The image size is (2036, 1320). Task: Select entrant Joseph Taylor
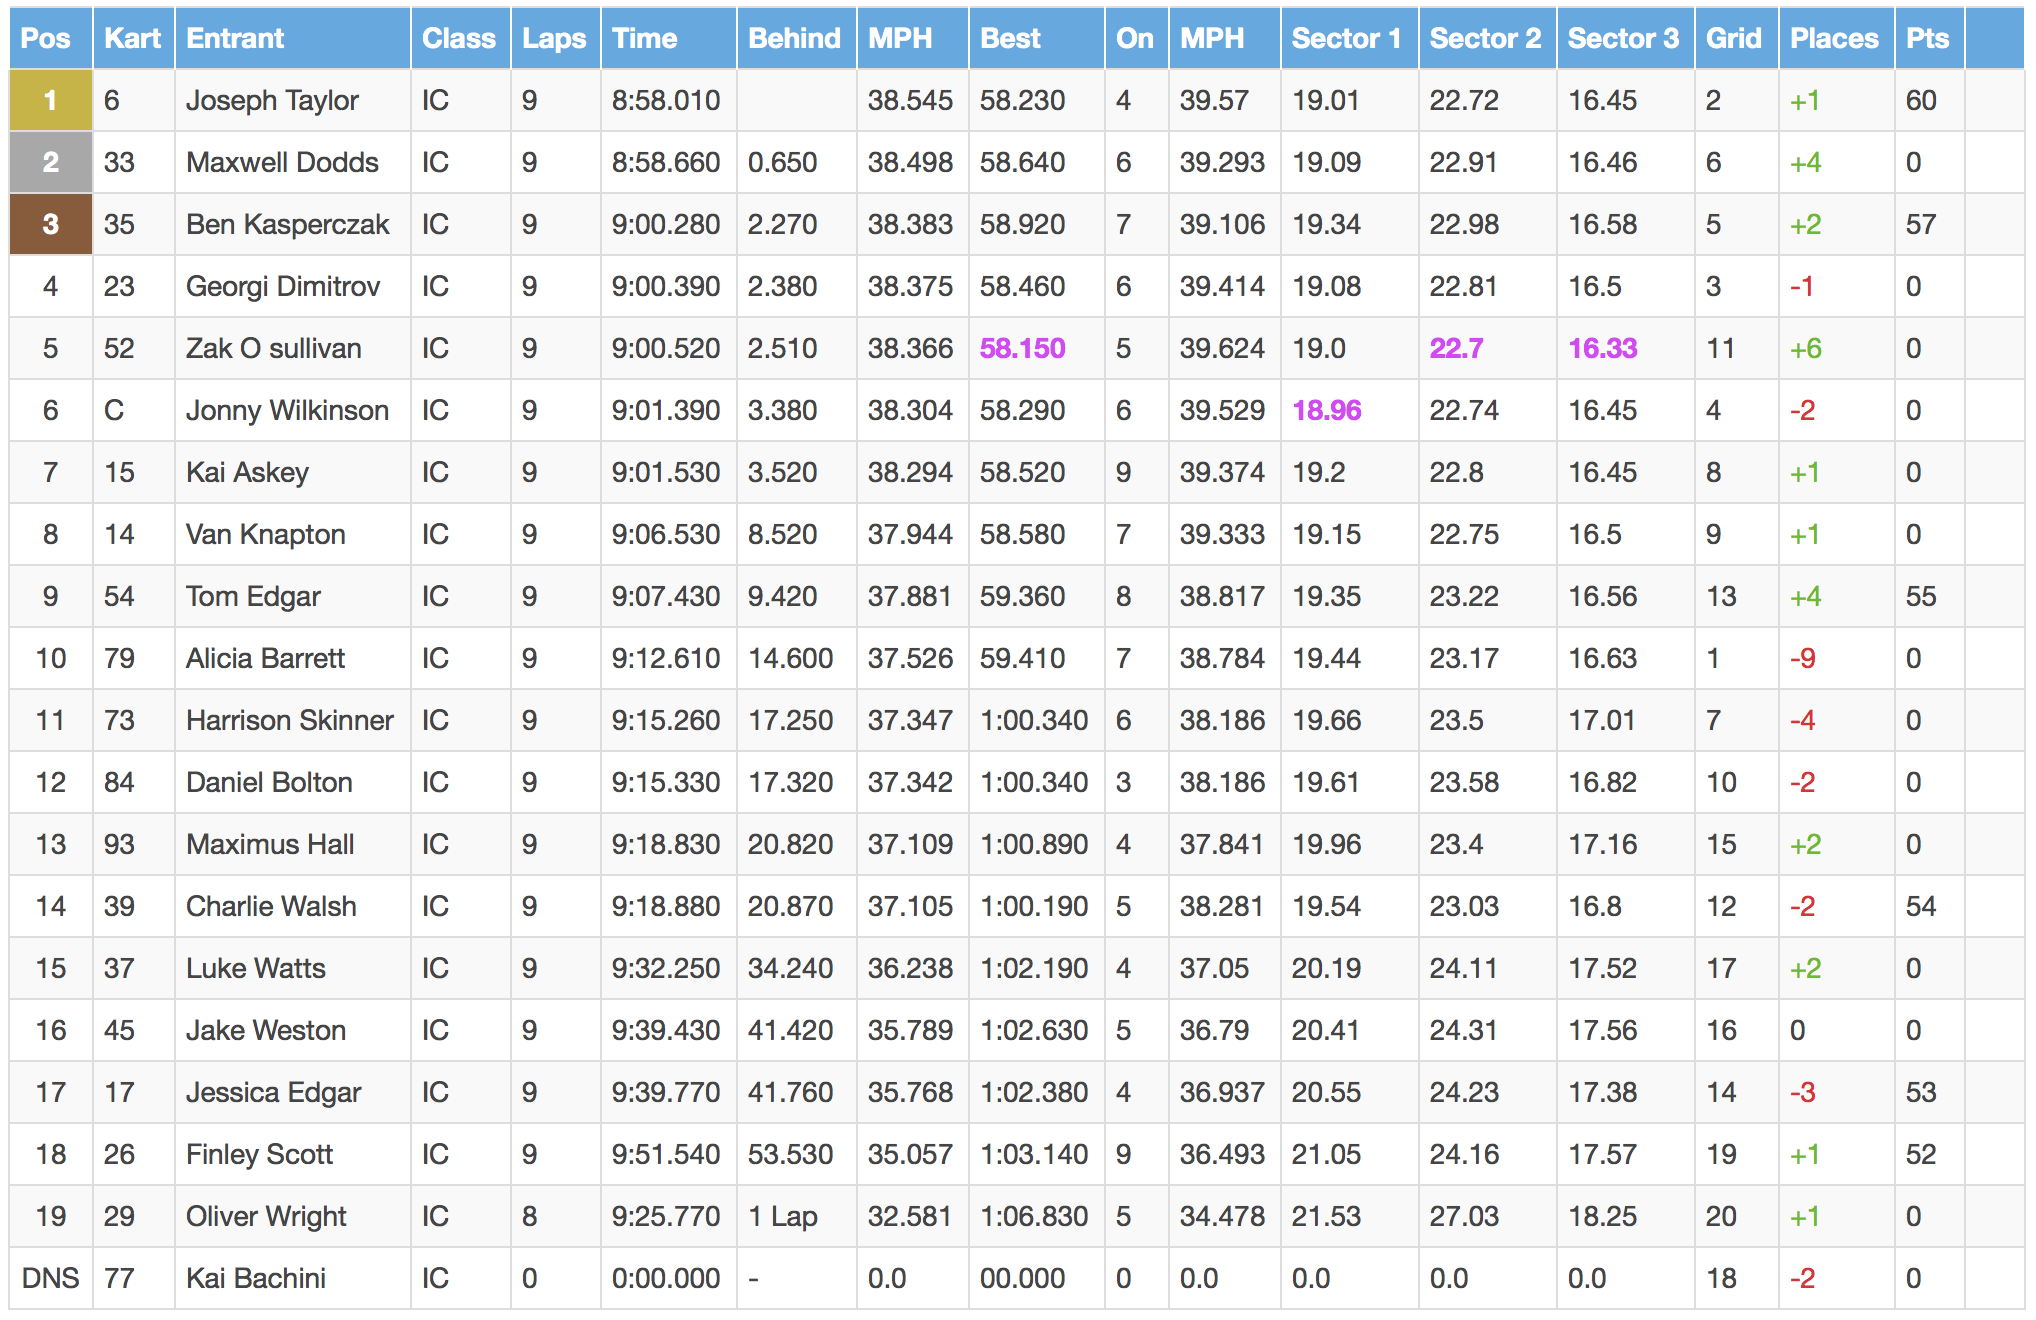(272, 100)
